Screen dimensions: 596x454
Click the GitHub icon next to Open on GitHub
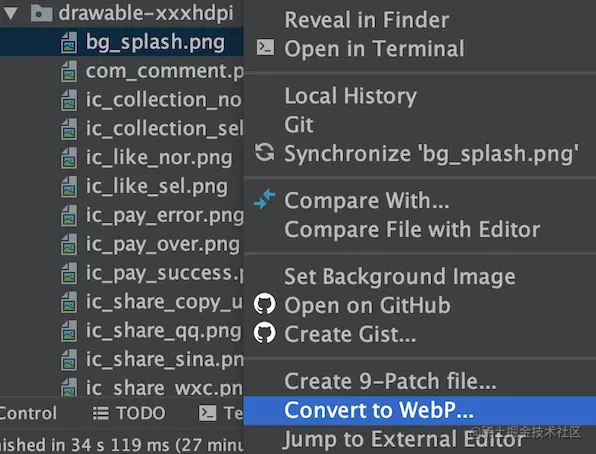[x=265, y=304]
